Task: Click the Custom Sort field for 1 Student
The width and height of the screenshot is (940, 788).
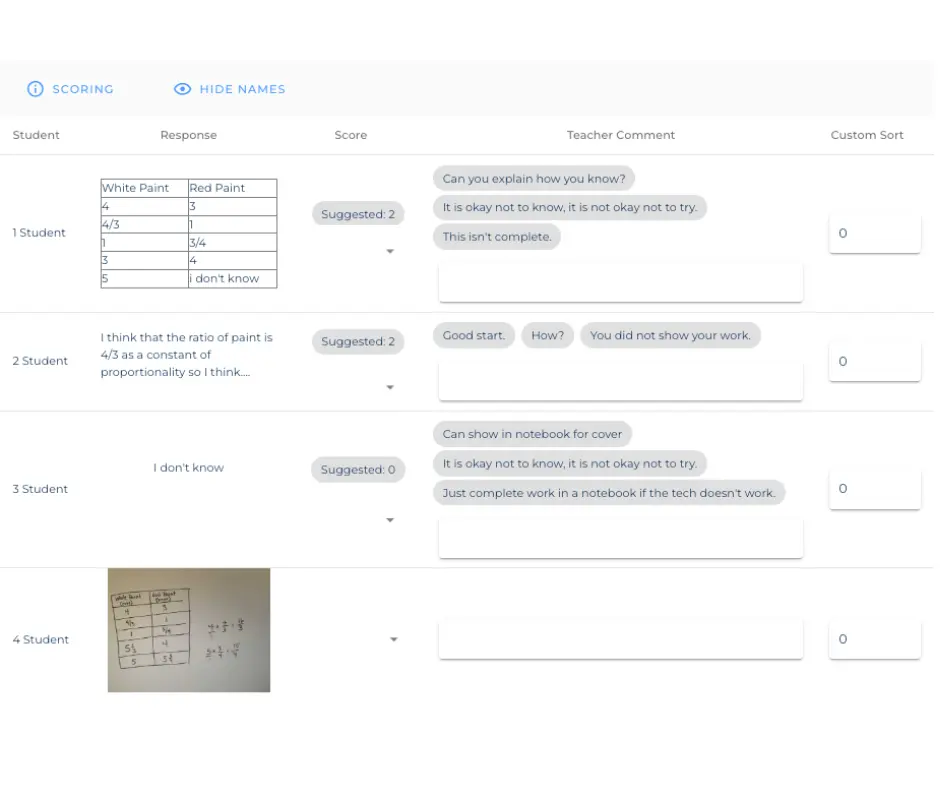Action: pos(874,233)
